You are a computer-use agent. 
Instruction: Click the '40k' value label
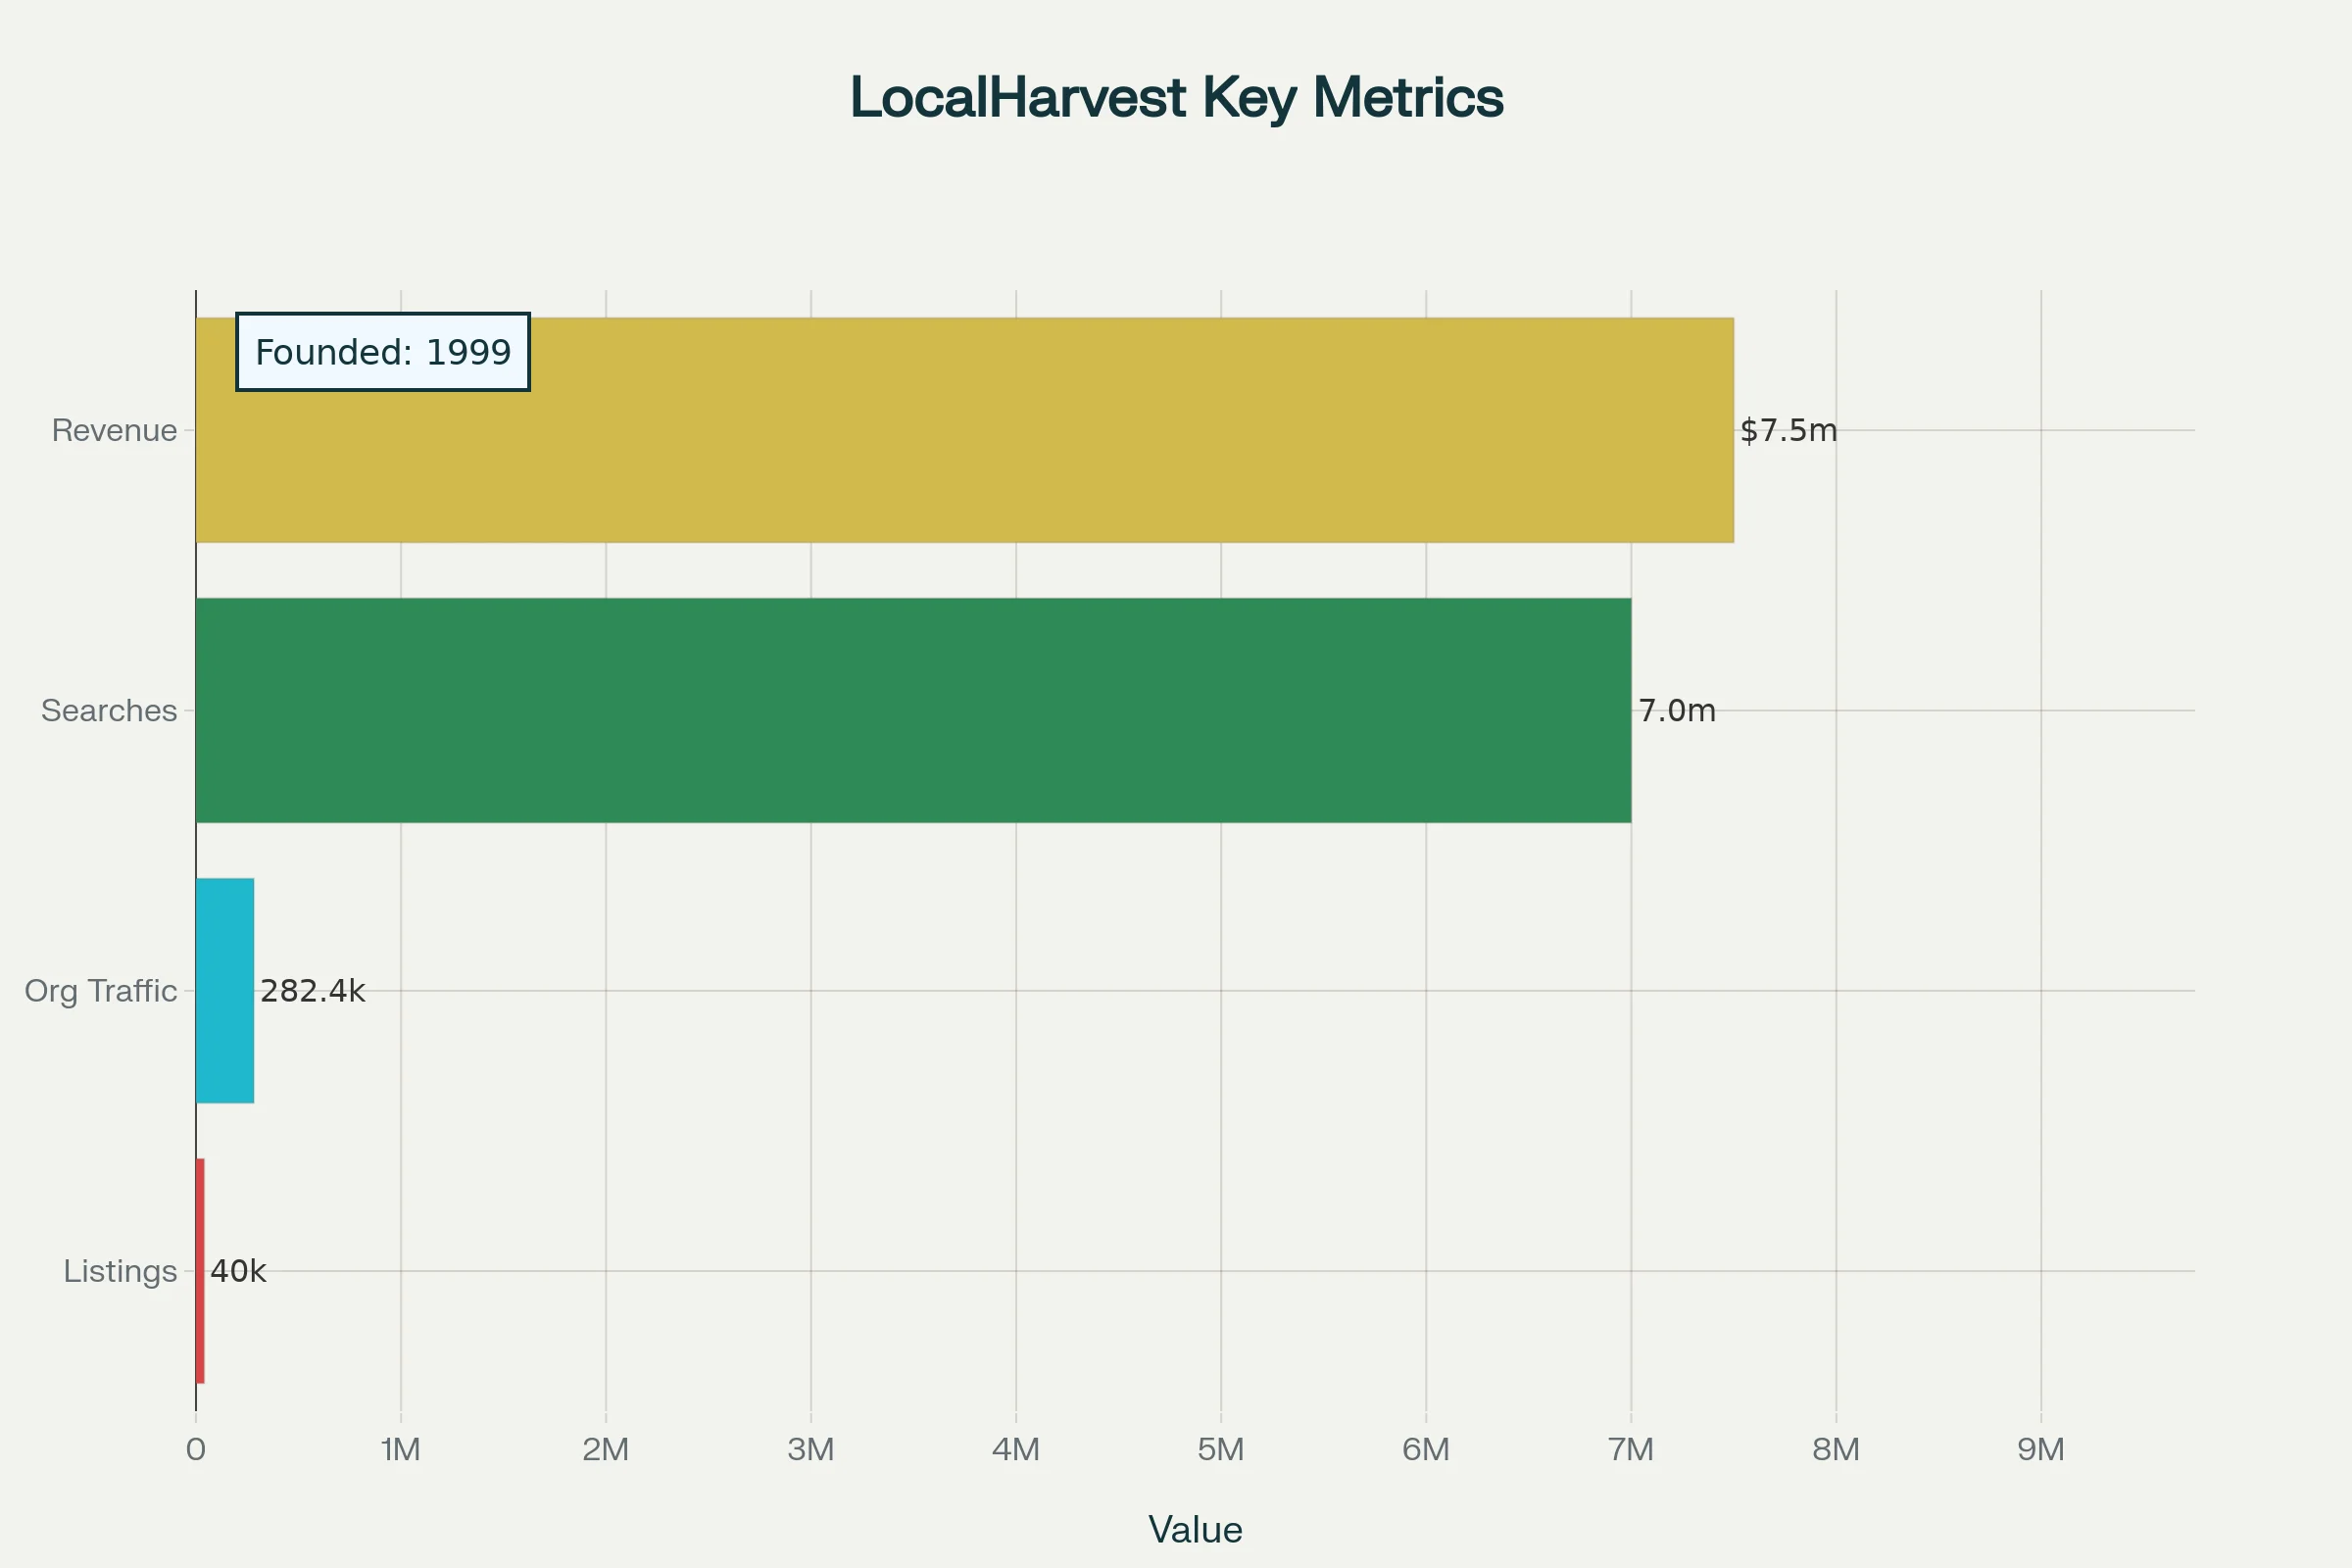click(238, 1270)
